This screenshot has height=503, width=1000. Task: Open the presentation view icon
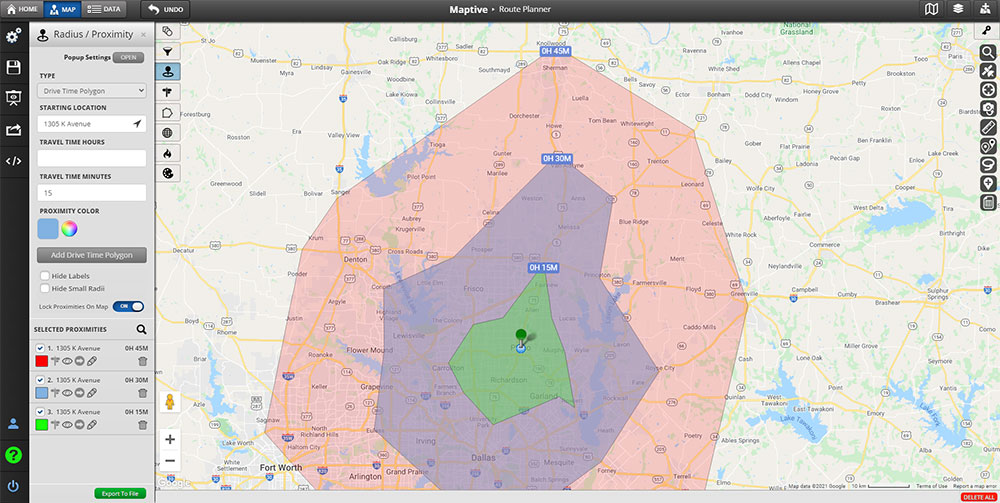pos(13,98)
